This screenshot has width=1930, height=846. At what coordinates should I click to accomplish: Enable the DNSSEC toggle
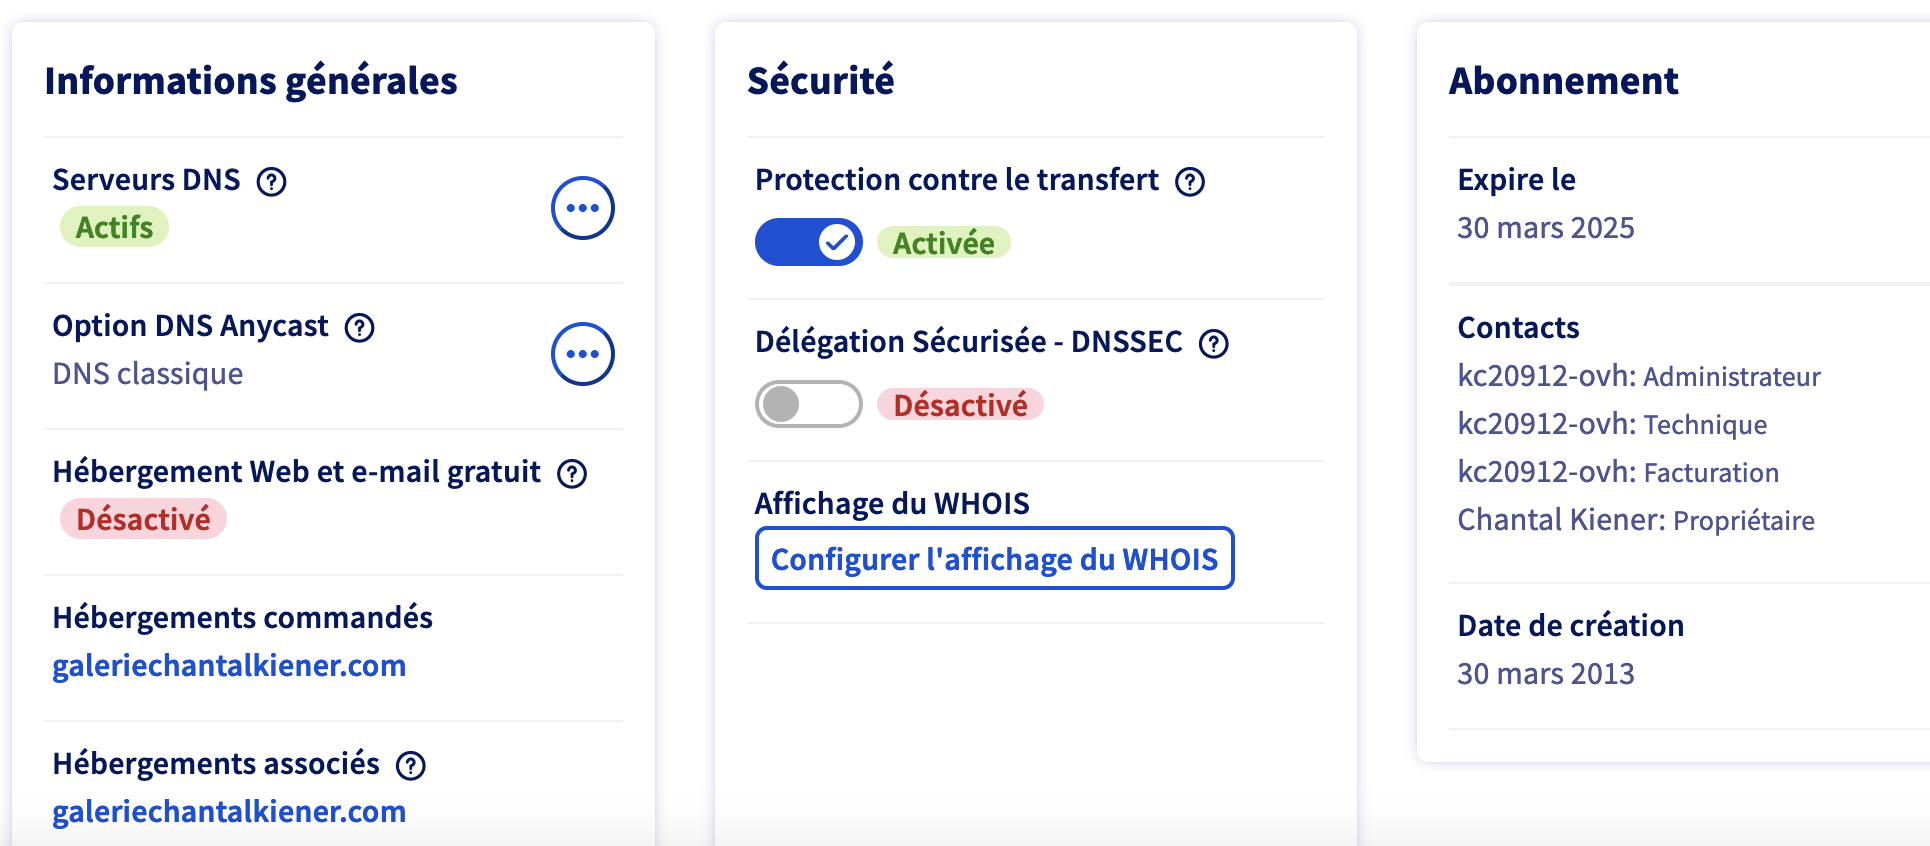(x=809, y=404)
